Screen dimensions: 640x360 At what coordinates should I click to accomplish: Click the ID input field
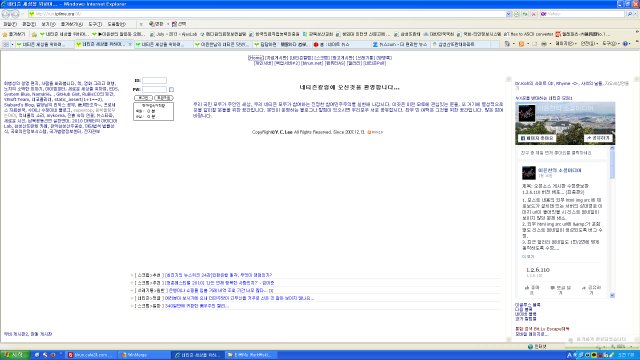click(x=154, y=80)
